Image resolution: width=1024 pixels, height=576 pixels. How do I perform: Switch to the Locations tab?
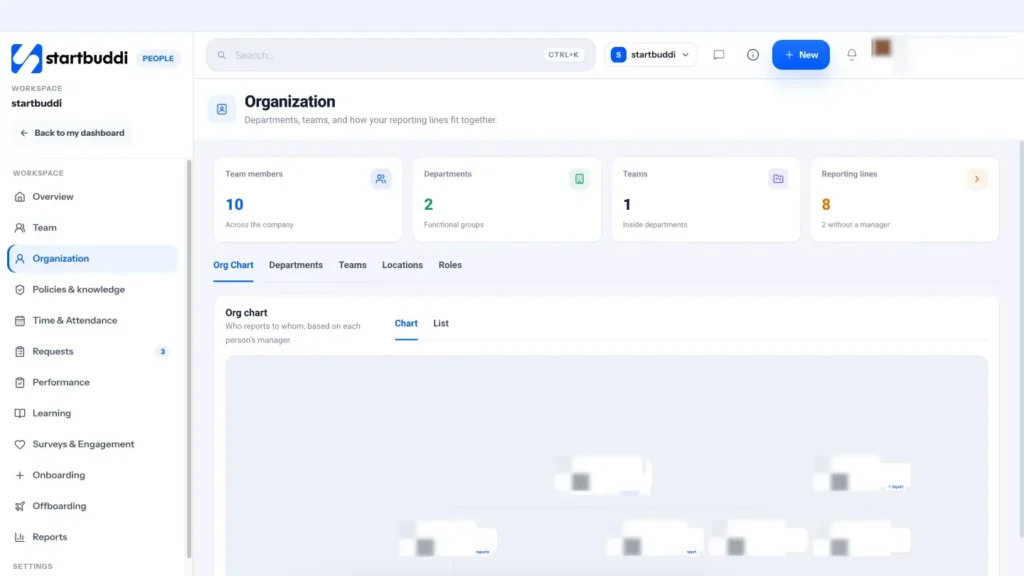(x=402, y=265)
